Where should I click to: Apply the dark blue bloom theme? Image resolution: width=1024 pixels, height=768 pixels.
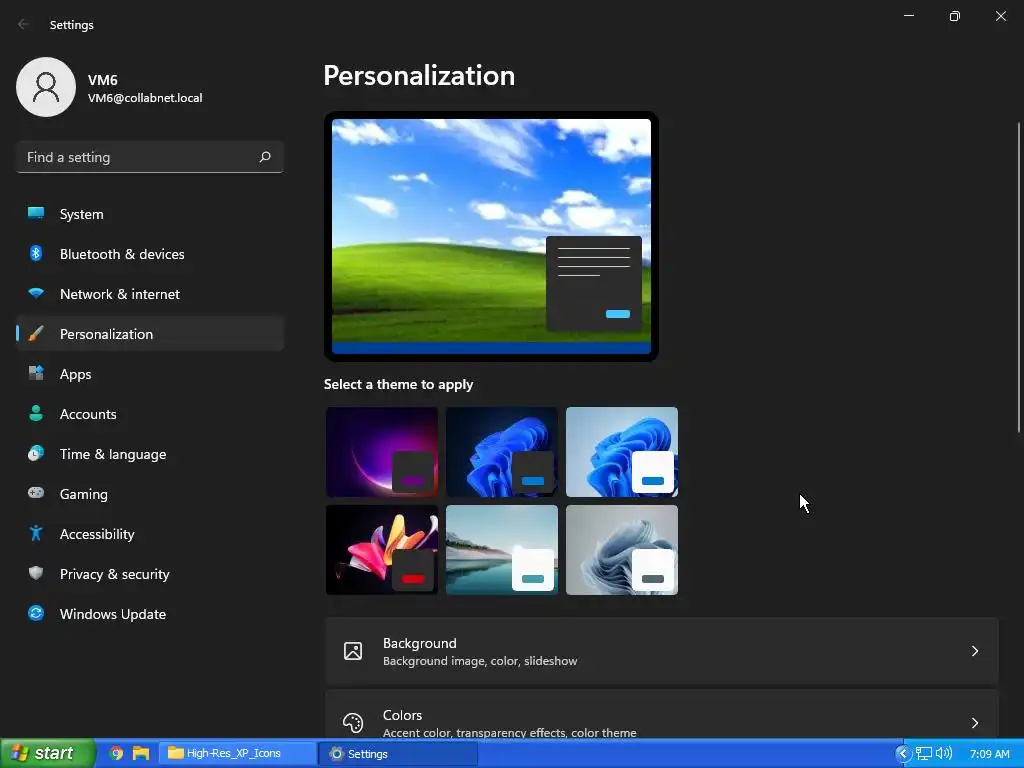click(x=502, y=452)
